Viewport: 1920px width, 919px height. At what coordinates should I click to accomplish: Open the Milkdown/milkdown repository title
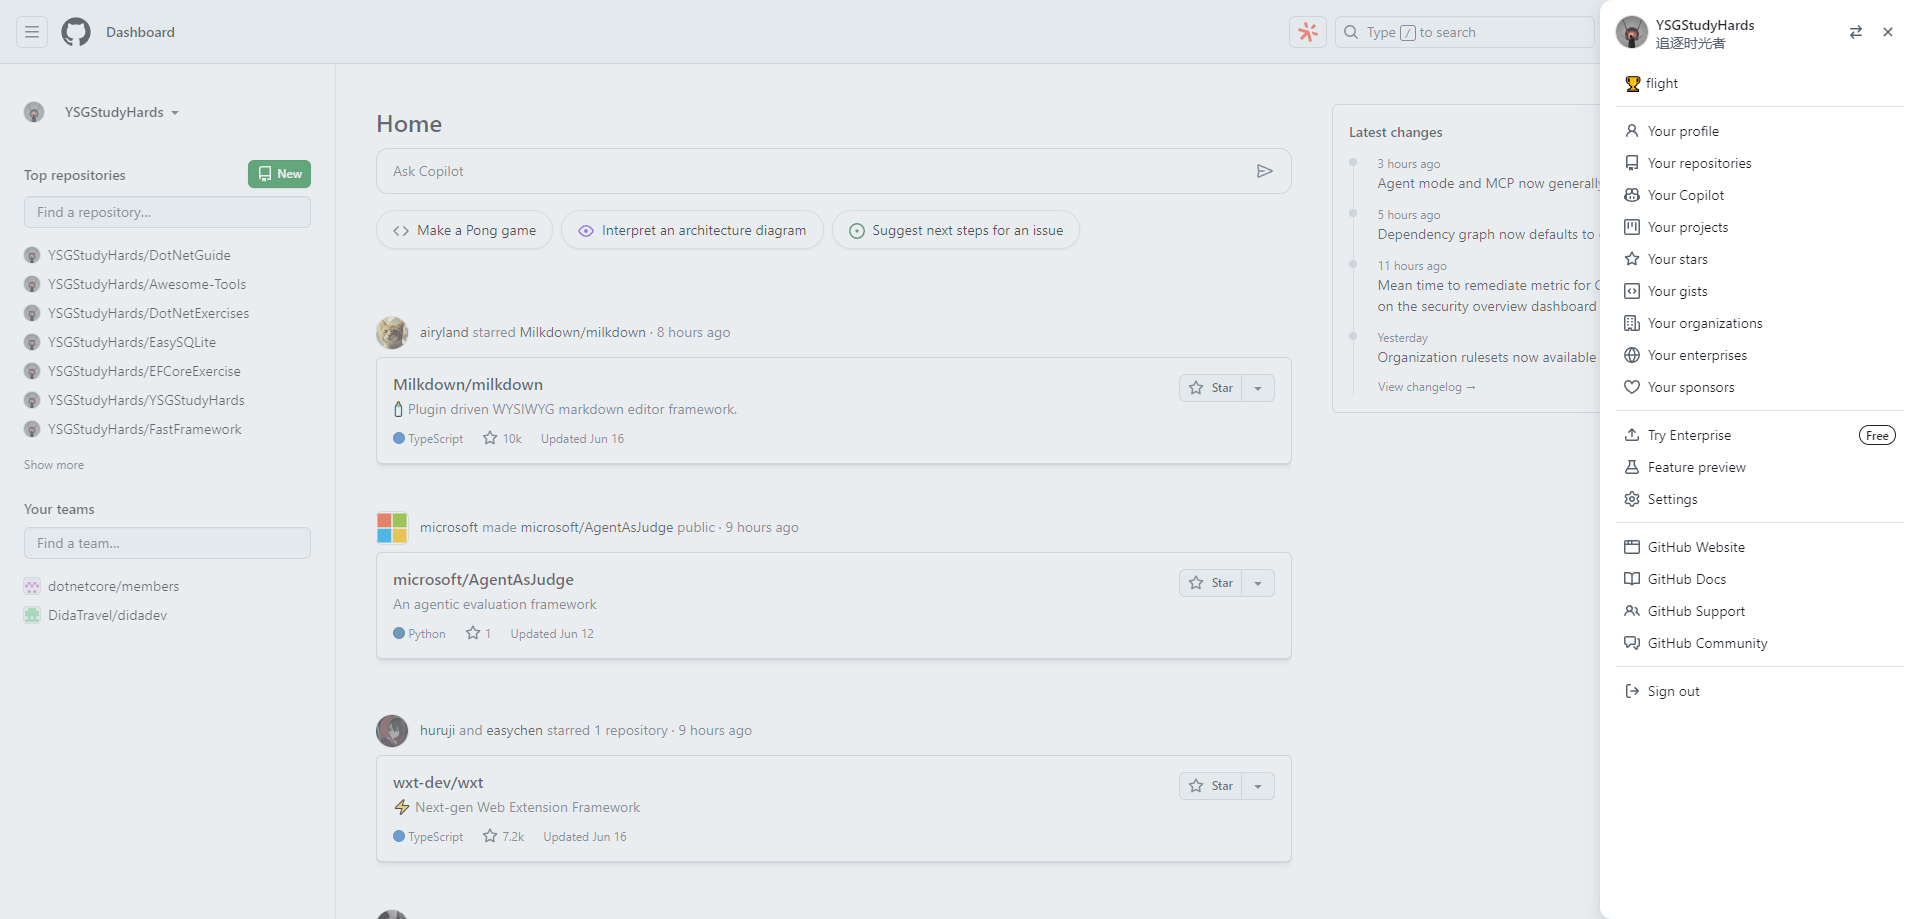[468, 385]
